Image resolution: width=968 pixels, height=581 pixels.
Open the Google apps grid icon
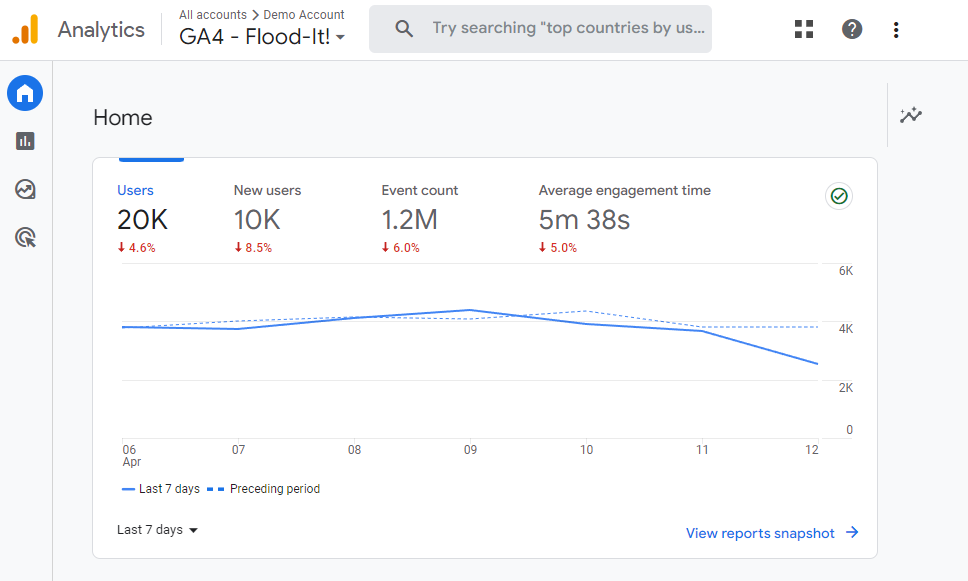point(804,29)
